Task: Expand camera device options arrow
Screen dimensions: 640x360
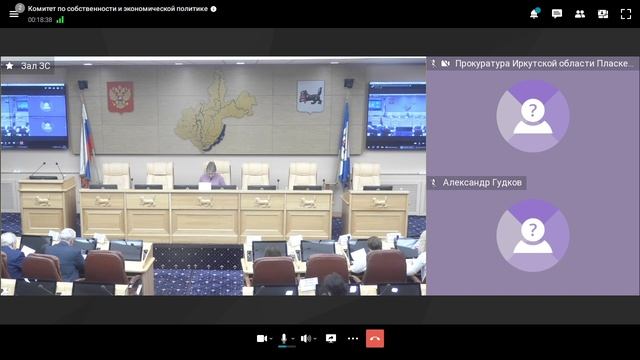Action: click(x=271, y=339)
